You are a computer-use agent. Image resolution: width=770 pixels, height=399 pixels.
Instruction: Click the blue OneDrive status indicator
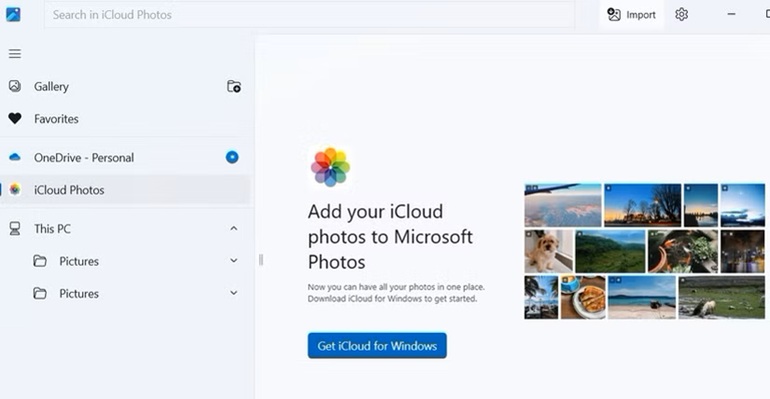coord(232,157)
